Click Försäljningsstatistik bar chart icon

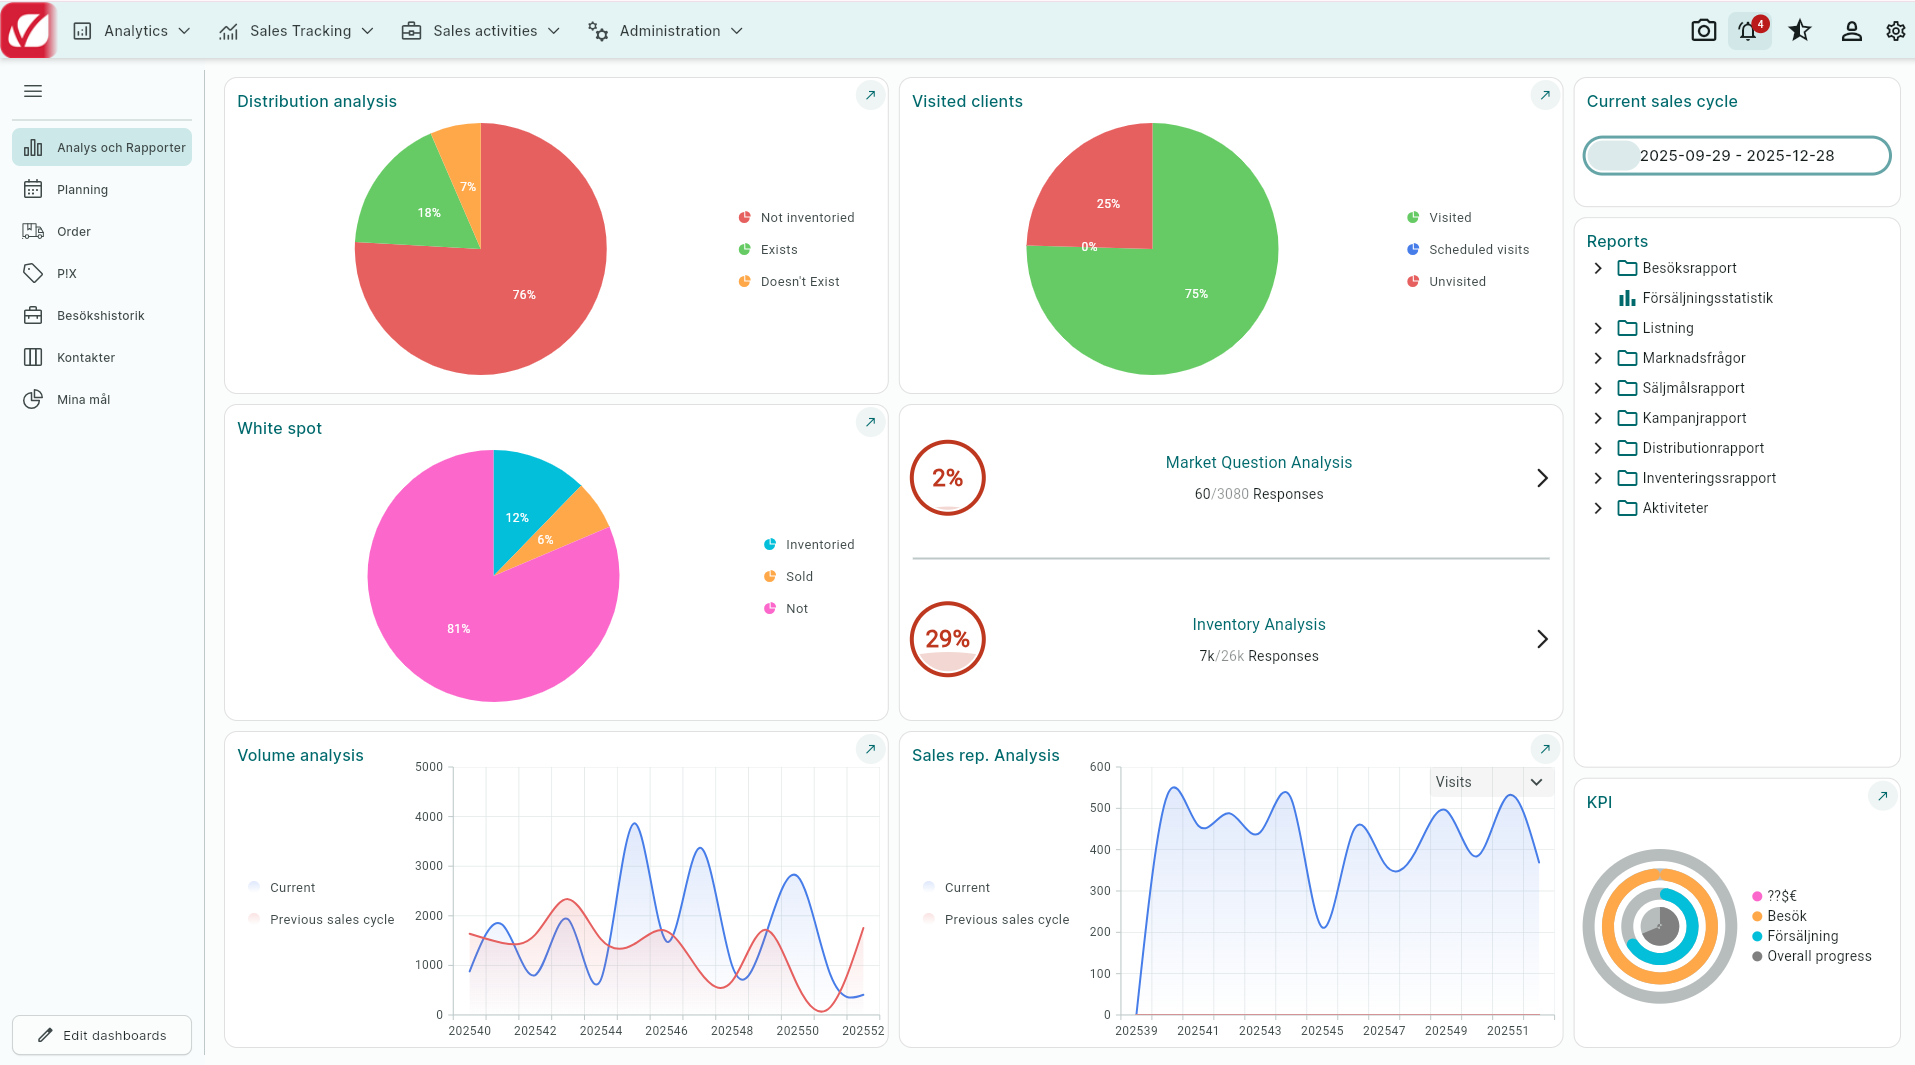(x=1627, y=298)
